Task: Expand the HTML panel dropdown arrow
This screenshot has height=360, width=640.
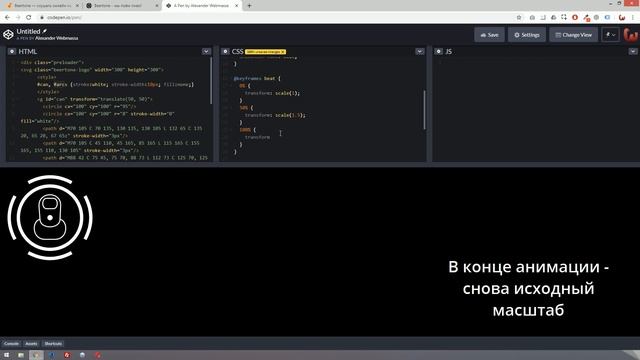Action: click(x=206, y=51)
